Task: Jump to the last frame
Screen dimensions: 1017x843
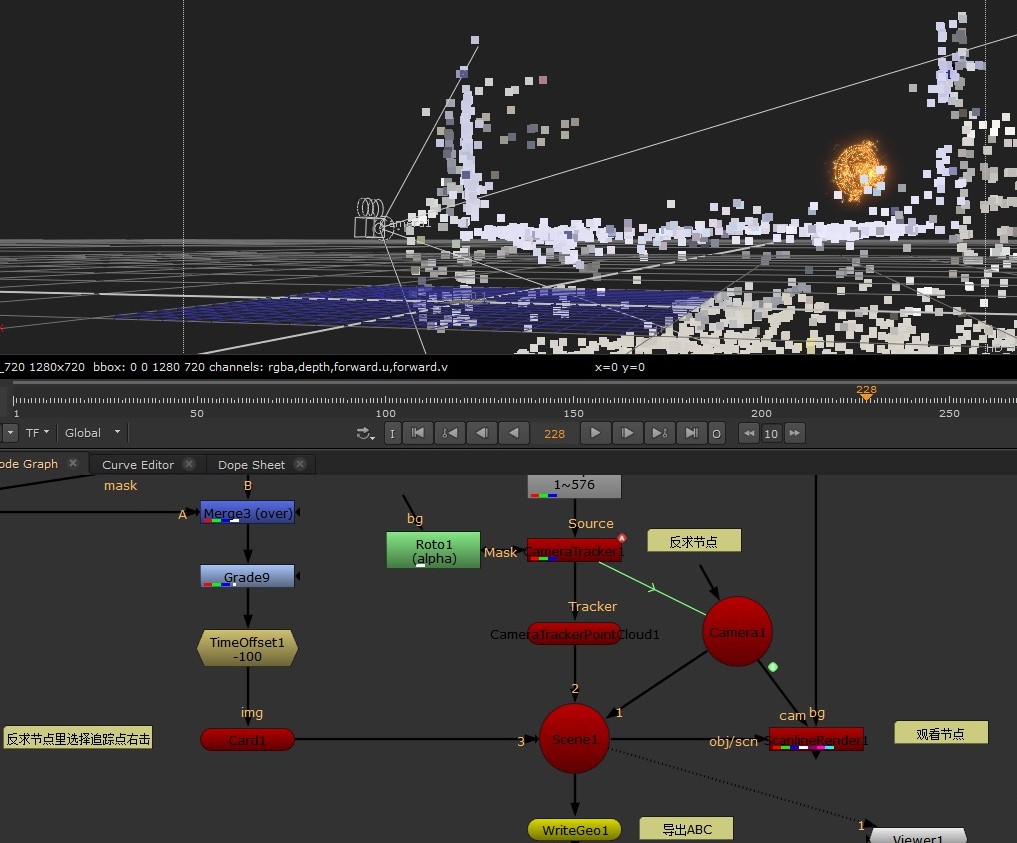Action: [x=691, y=433]
